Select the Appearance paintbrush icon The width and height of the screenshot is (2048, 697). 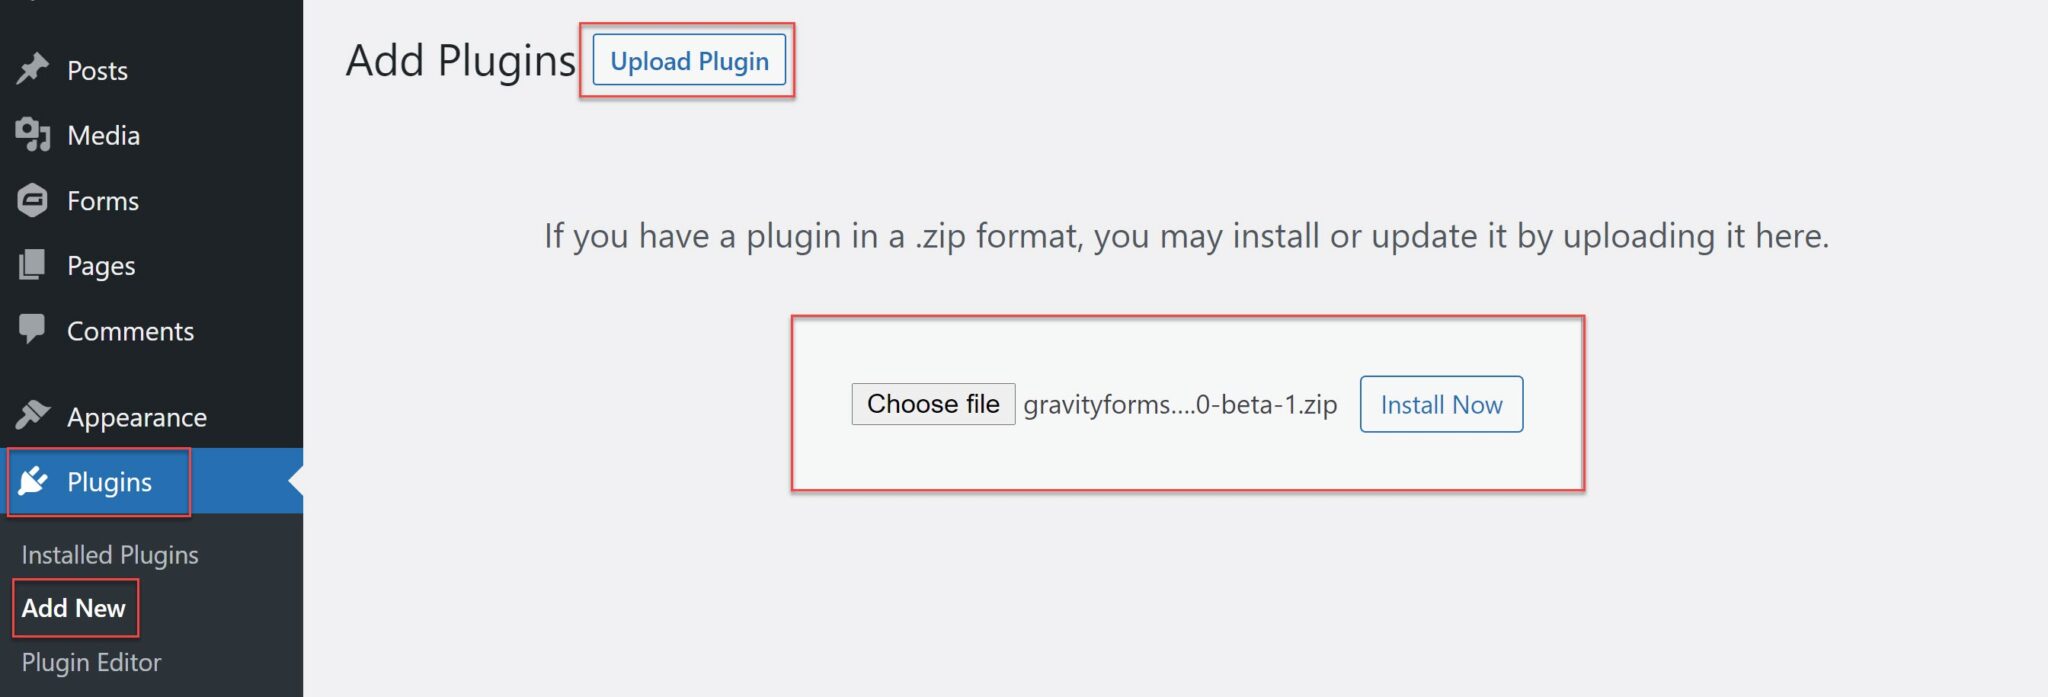click(33, 416)
